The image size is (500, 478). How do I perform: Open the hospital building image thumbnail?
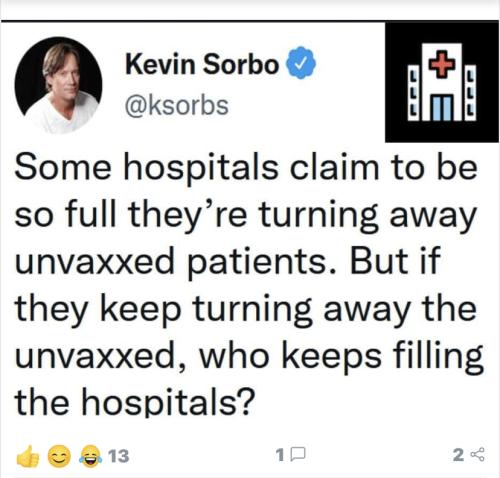pyautogui.click(x=442, y=82)
